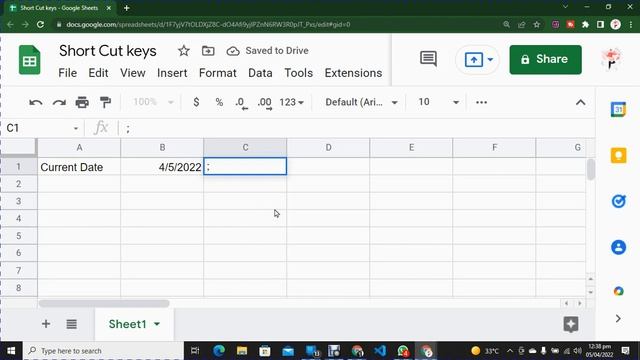The height and width of the screenshot is (360, 640).
Task: Click the green Share button
Action: point(545,60)
